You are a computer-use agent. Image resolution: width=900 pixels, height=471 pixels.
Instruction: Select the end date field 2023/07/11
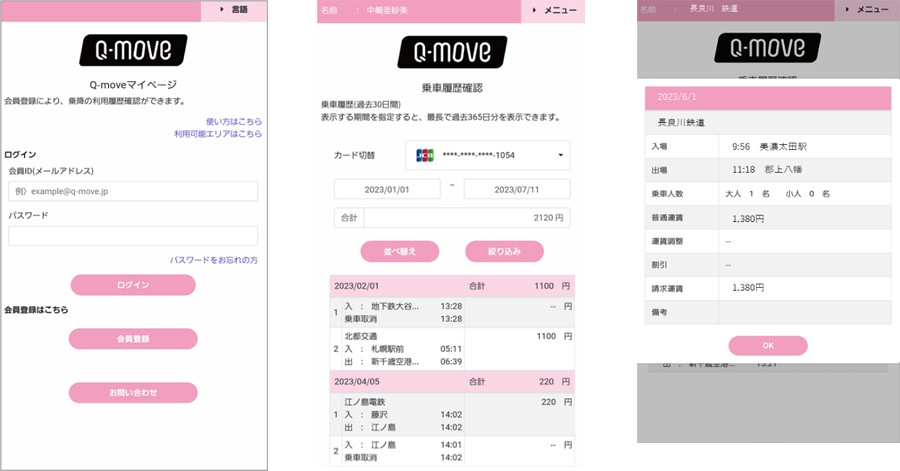517,189
